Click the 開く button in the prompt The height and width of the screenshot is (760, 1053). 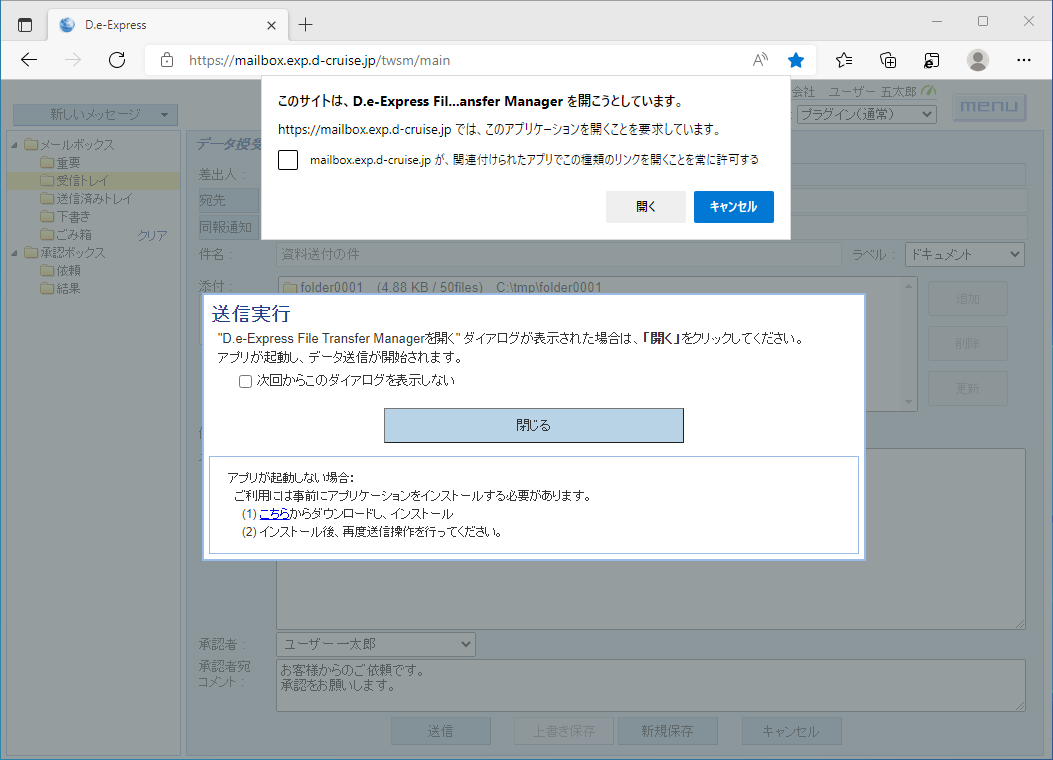[645, 207]
